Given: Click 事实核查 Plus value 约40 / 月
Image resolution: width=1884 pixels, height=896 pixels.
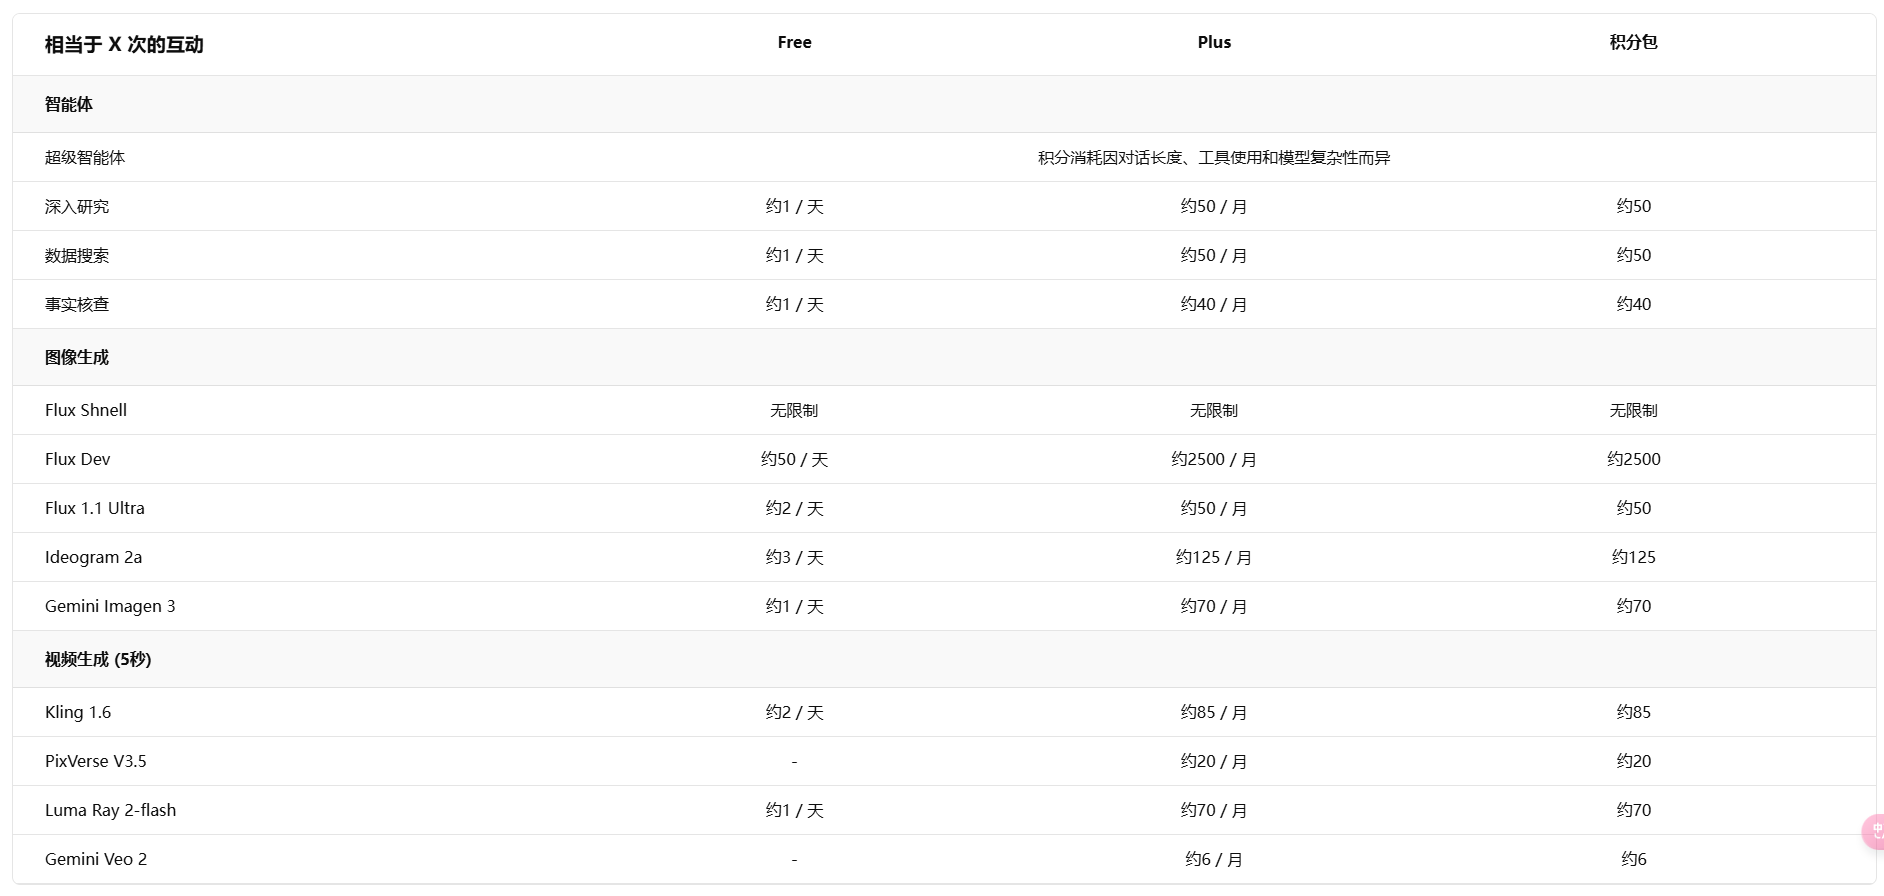Looking at the screenshot, I should tap(1214, 304).
